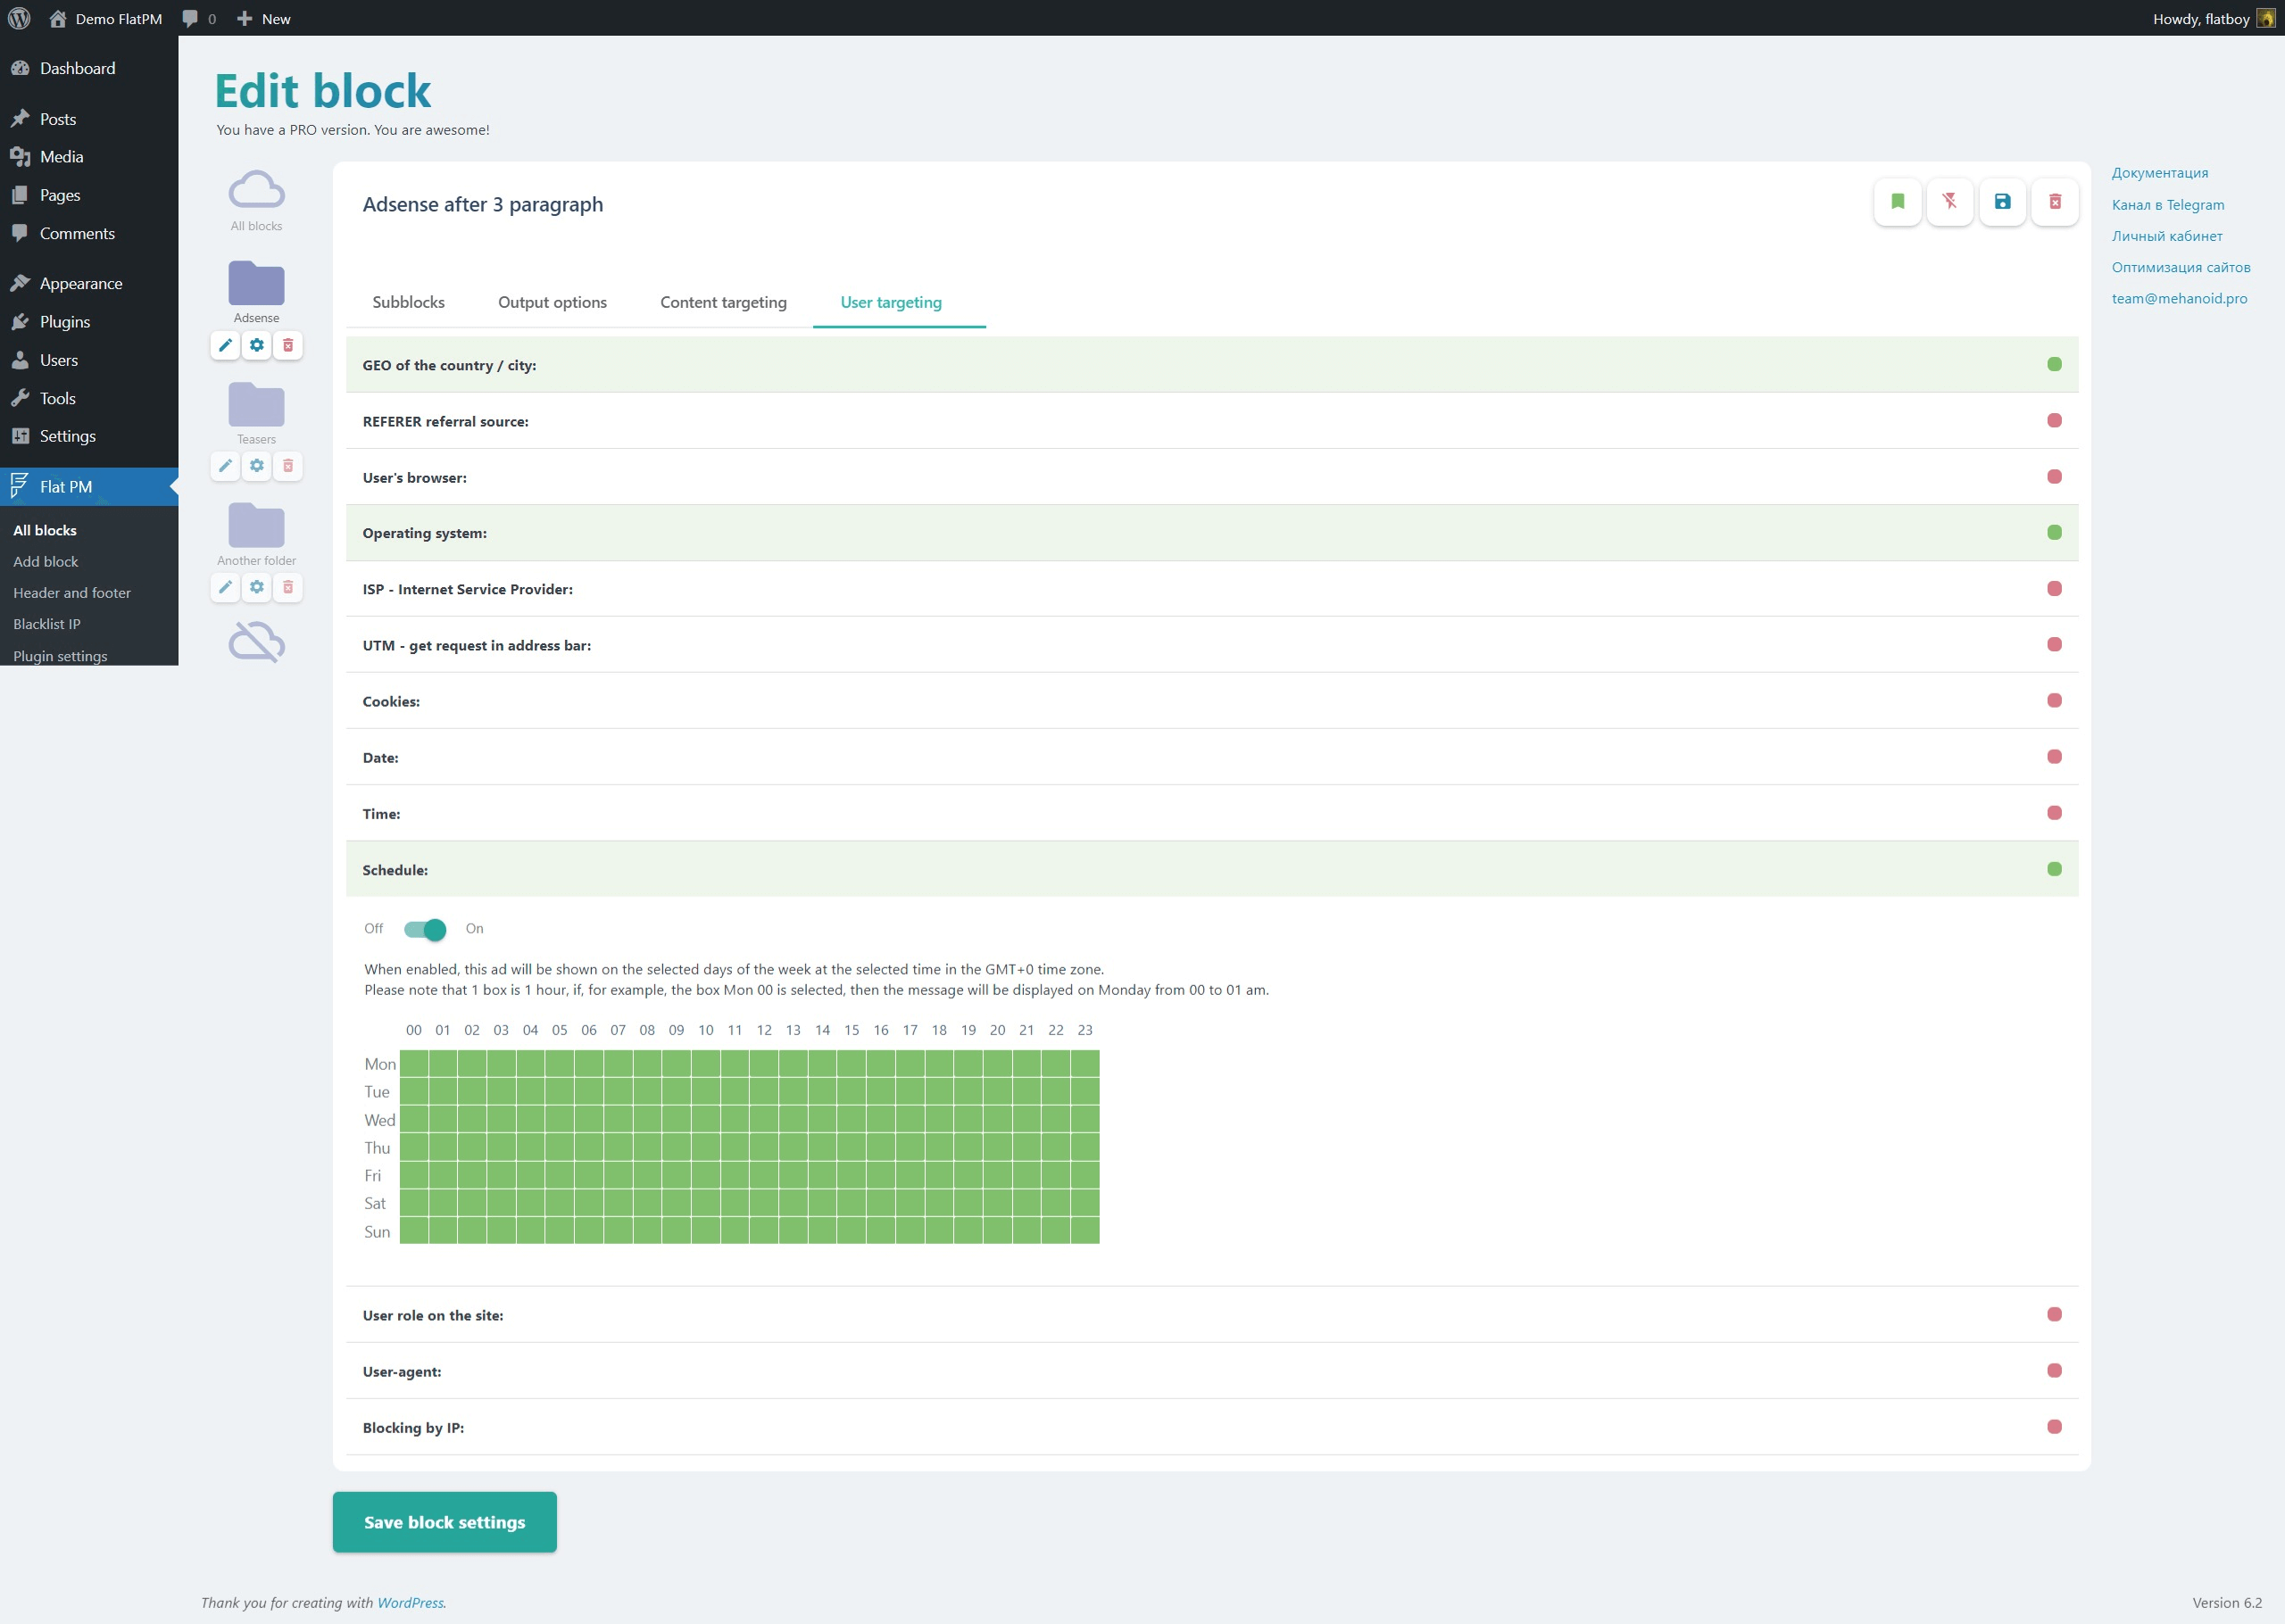This screenshot has height=1624, width=2285.
Task: Open the Teasers folder gear settings
Action: click(x=257, y=466)
